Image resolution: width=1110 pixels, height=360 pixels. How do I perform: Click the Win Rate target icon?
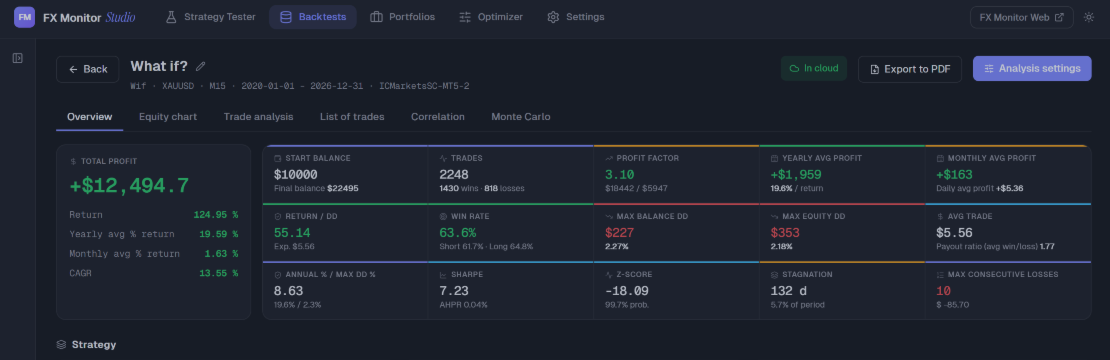click(443, 216)
